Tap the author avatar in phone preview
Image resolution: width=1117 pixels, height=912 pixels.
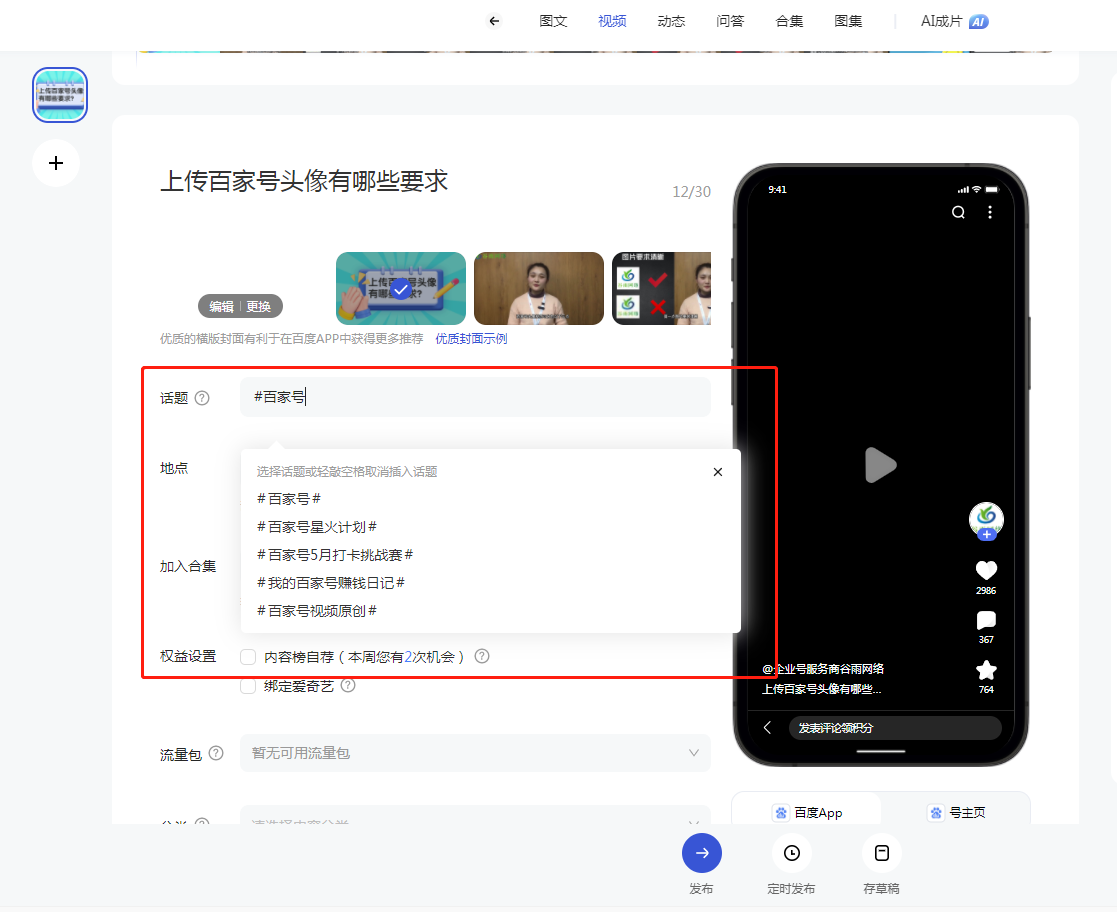(x=986, y=519)
